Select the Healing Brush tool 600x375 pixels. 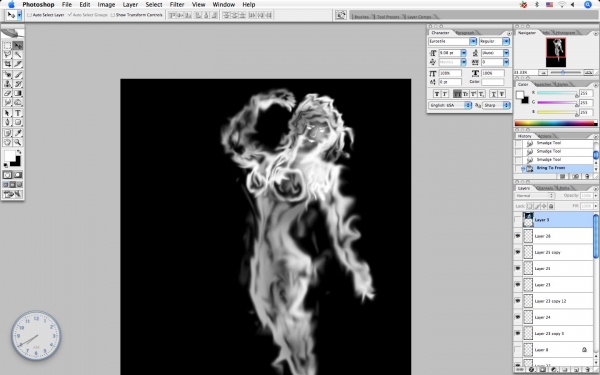[7, 75]
